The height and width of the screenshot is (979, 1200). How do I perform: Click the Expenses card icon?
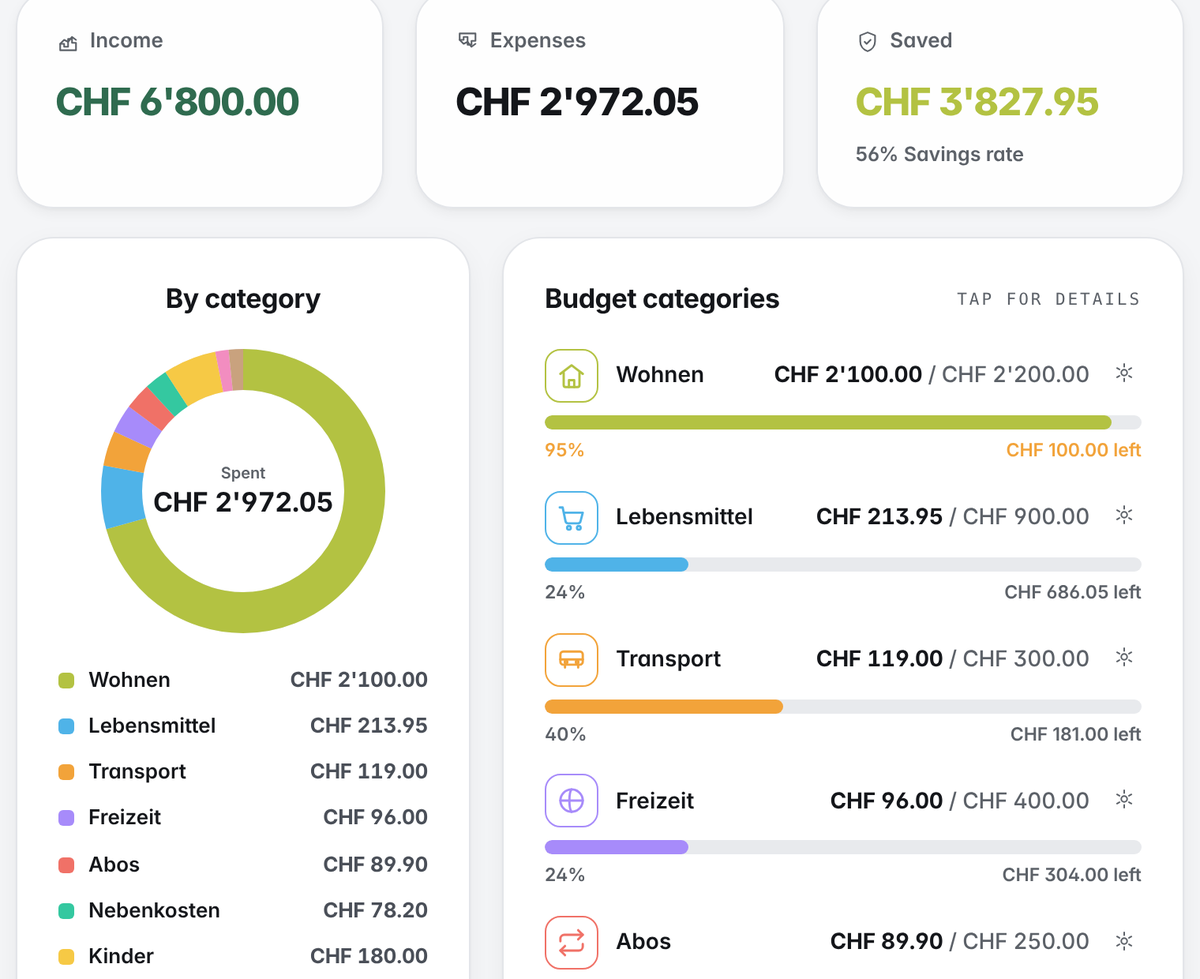(x=467, y=41)
